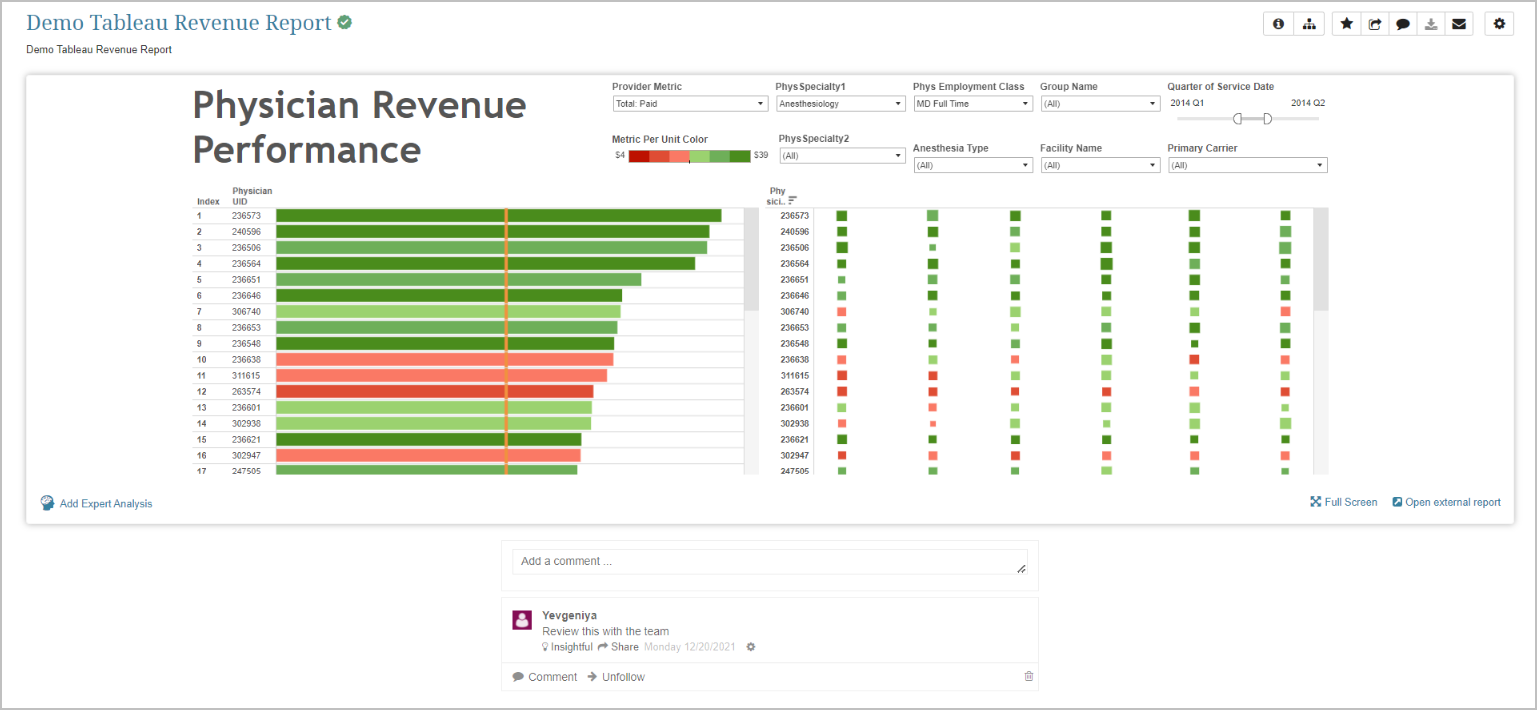
Task: Click the envelope email icon
Action: point(1459,25)
